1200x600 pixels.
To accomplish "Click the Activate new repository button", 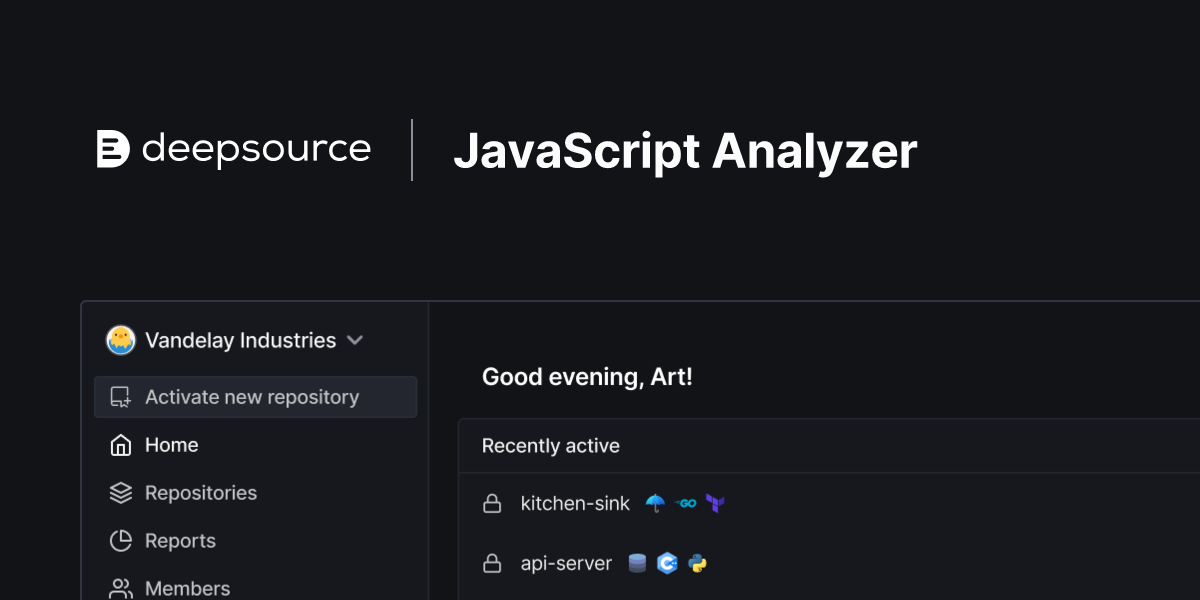I will (x=252, y=397).
